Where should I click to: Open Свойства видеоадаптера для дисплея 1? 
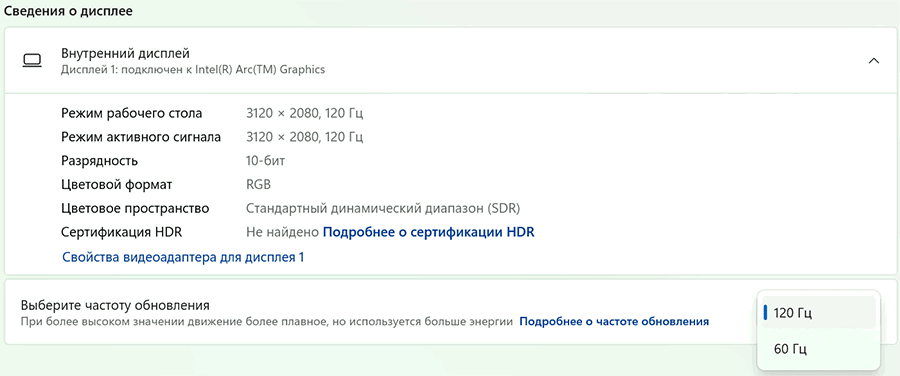click(x=183, y=257)
